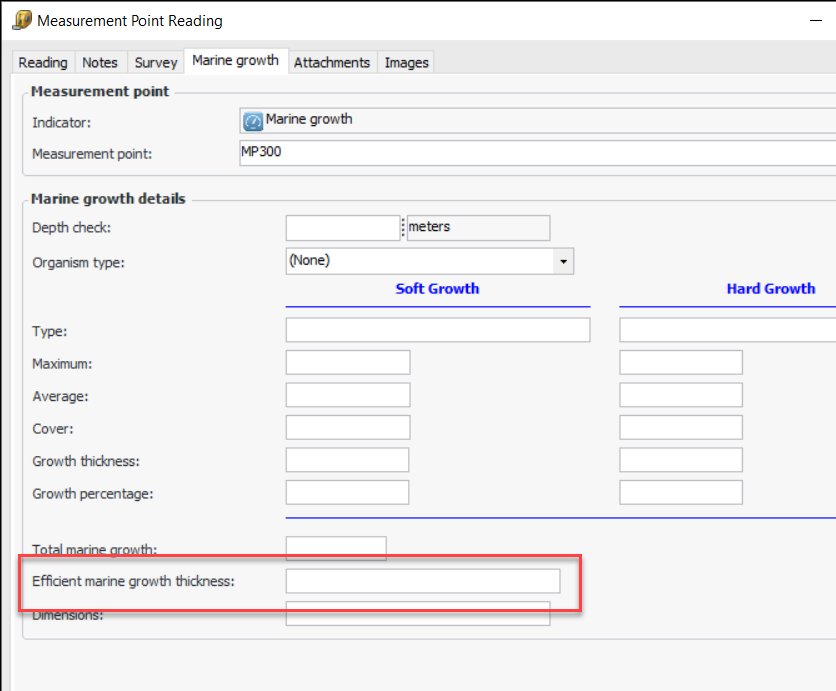Screen dimensions: 836x691
Task: Click the Hard Growth Type field
Action: click(727, 330)
